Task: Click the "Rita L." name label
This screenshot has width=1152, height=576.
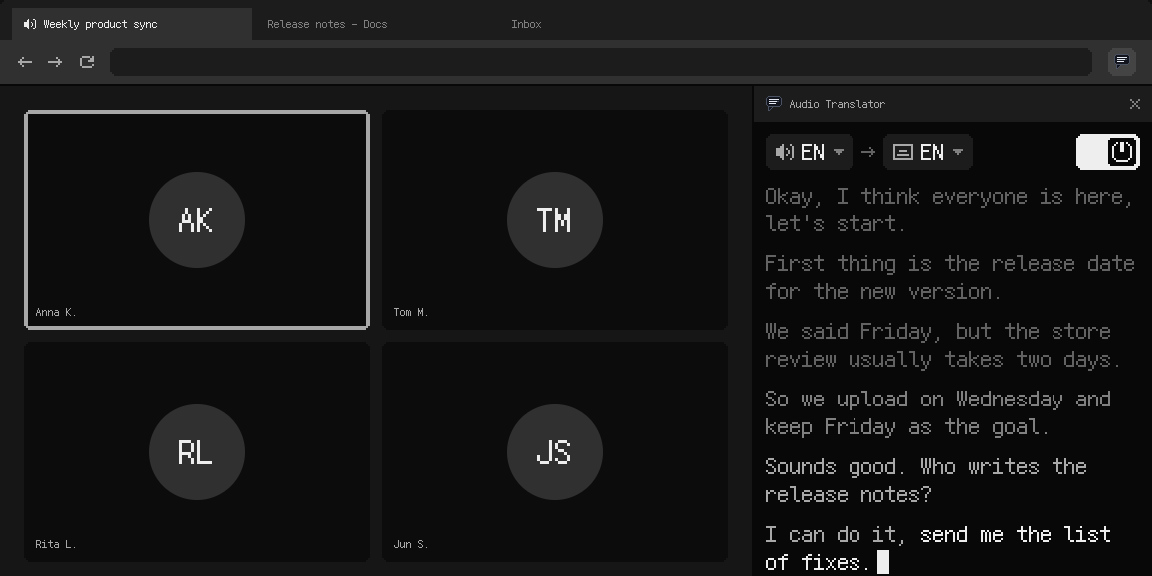Action: point(56,544)
